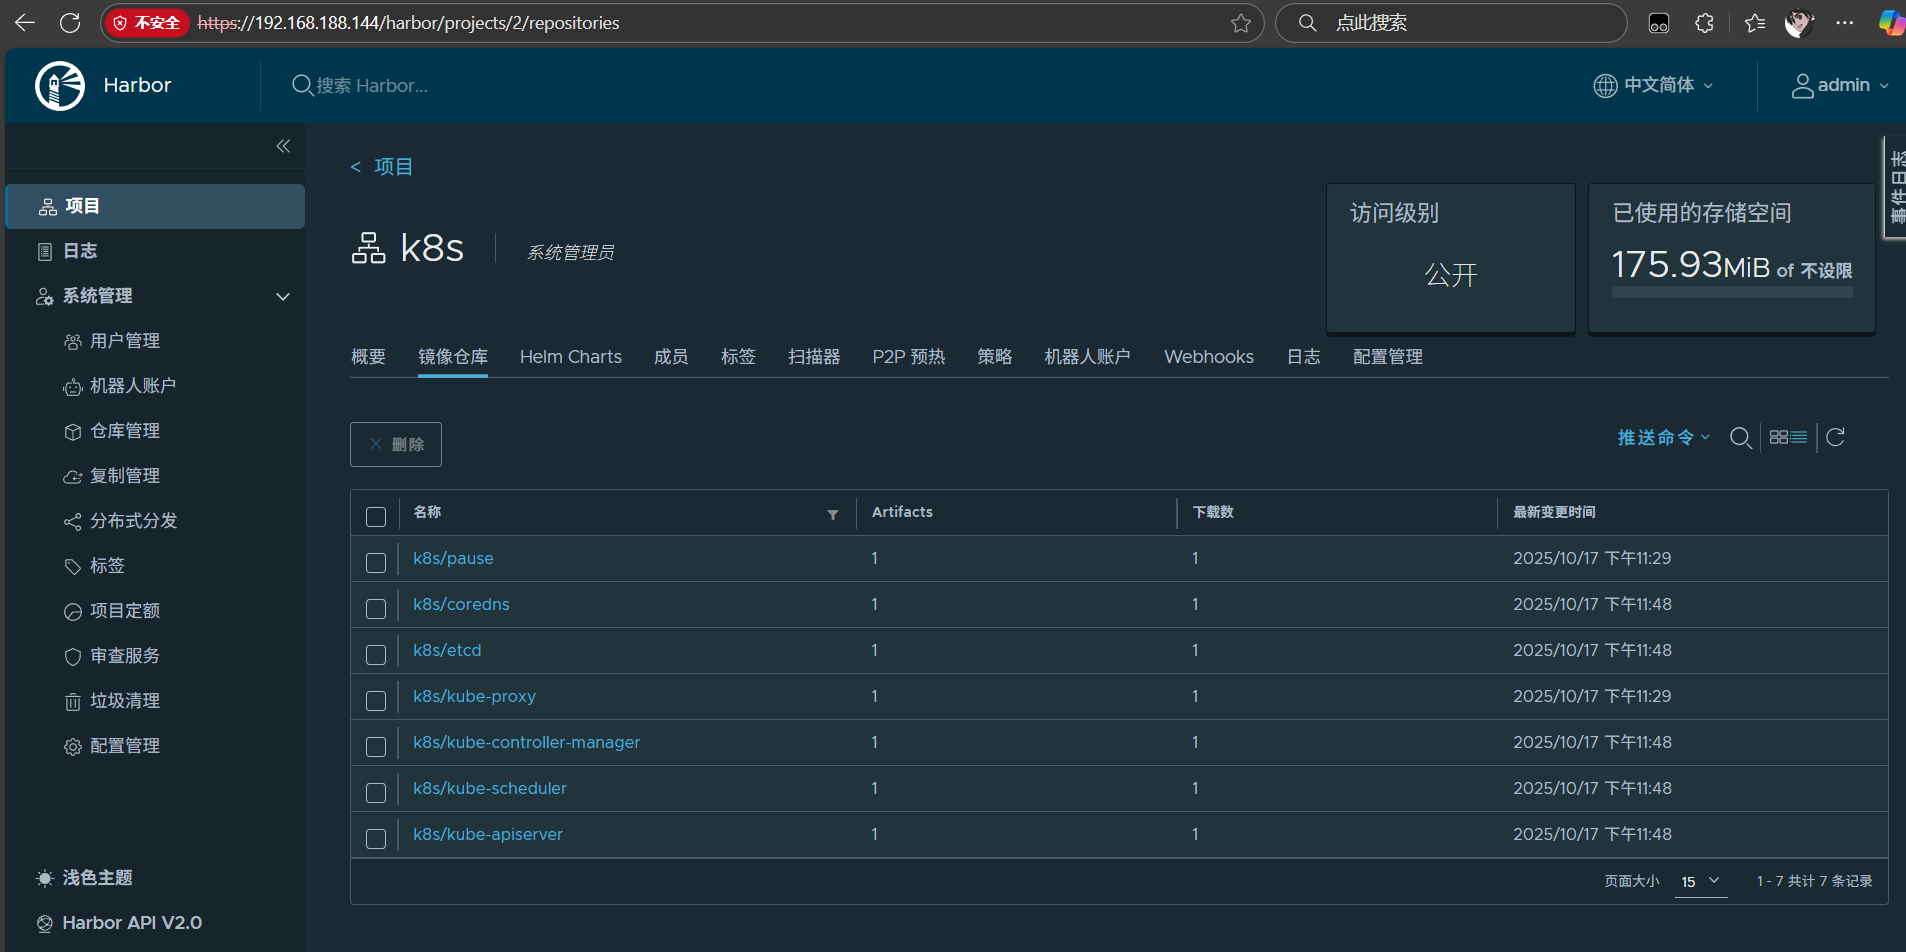Click the 点此搜索 browser search box

point(1451,23)
